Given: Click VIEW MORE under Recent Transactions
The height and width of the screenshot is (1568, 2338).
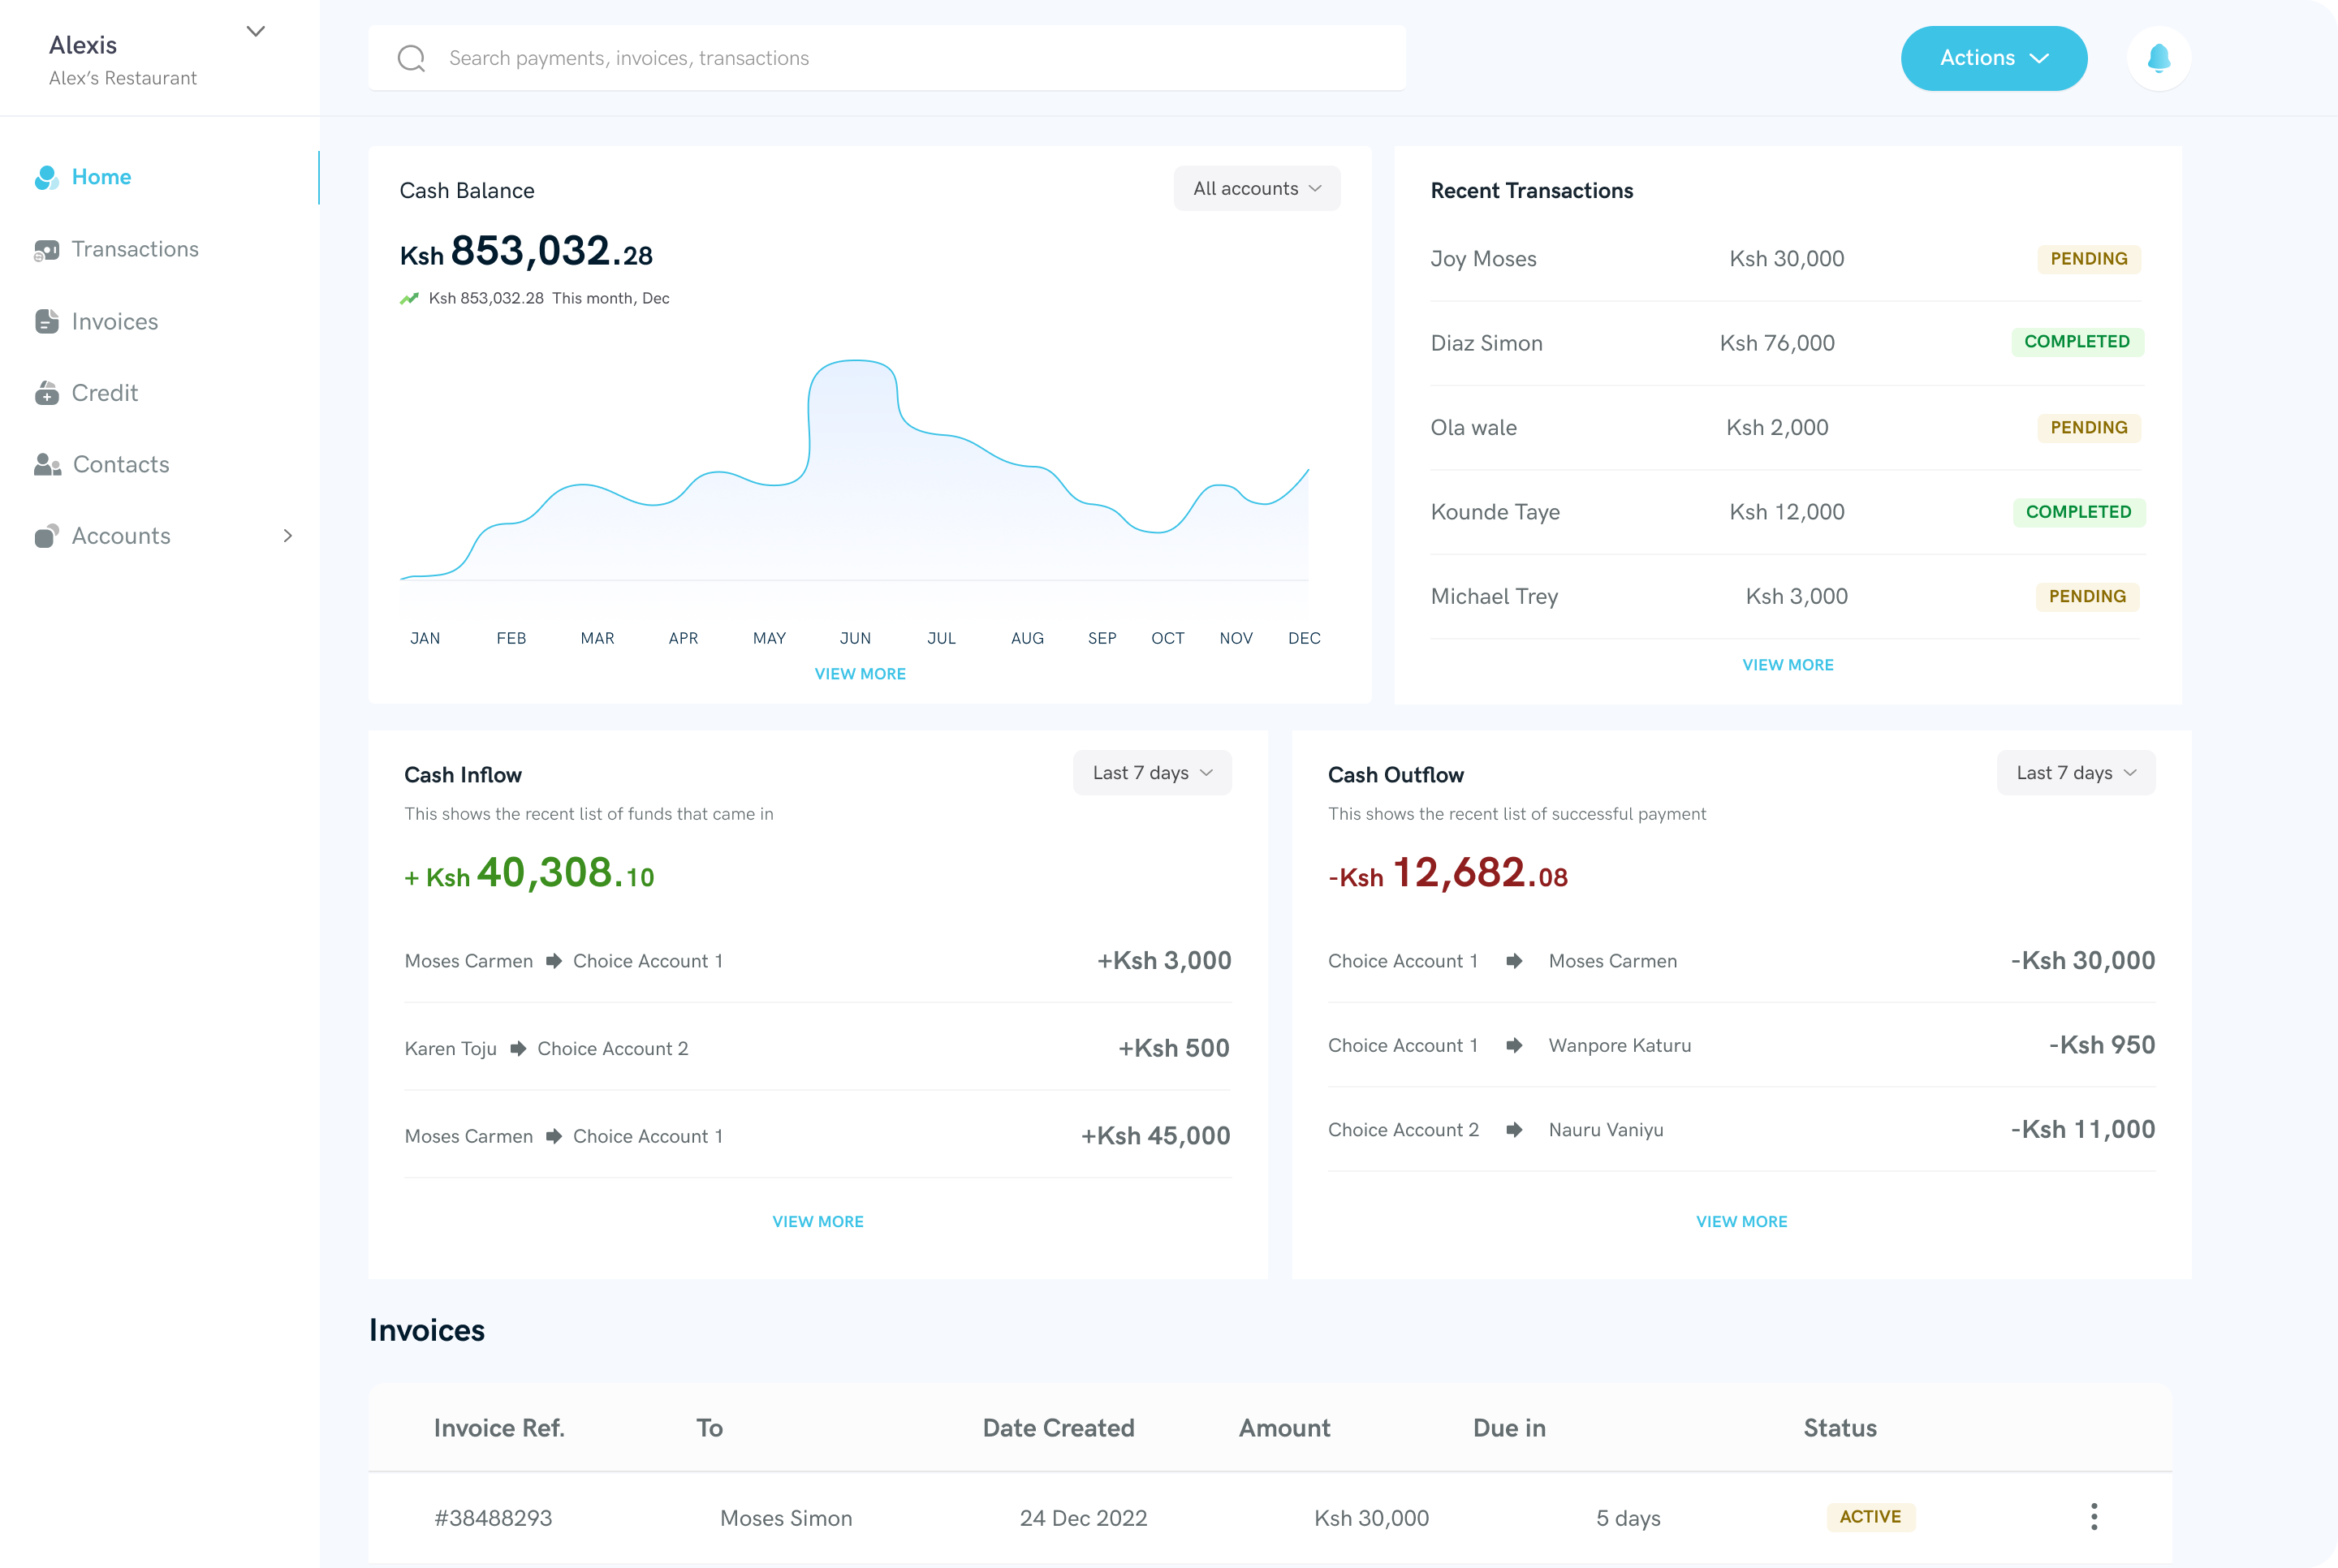Looking at the screenshot, I should pyautogui.click(x=1787, y=664).
